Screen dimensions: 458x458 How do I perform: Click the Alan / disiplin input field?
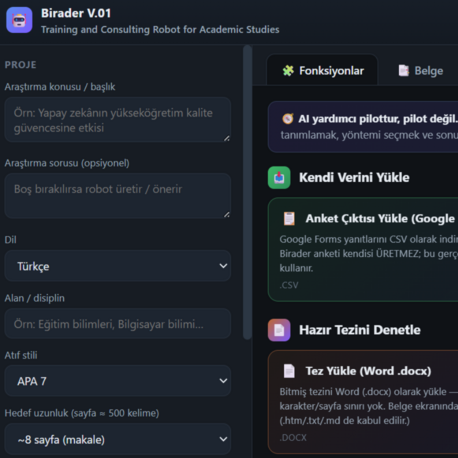click(118, 324)
